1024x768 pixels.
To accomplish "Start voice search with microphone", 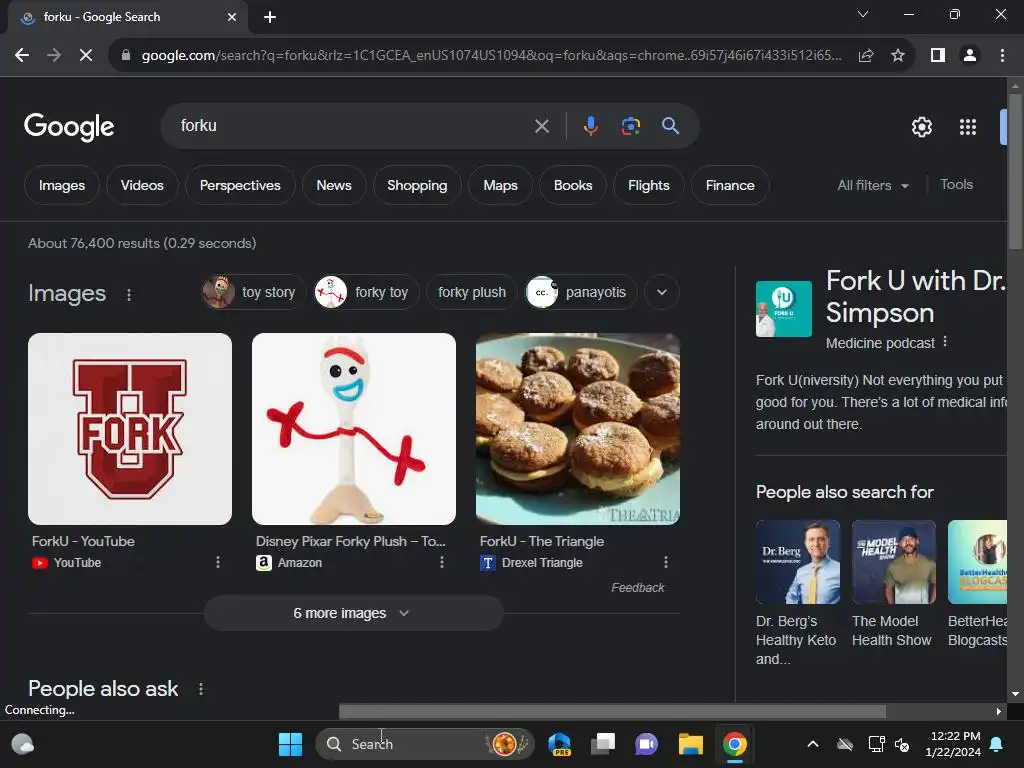I will tap(590, 126).
